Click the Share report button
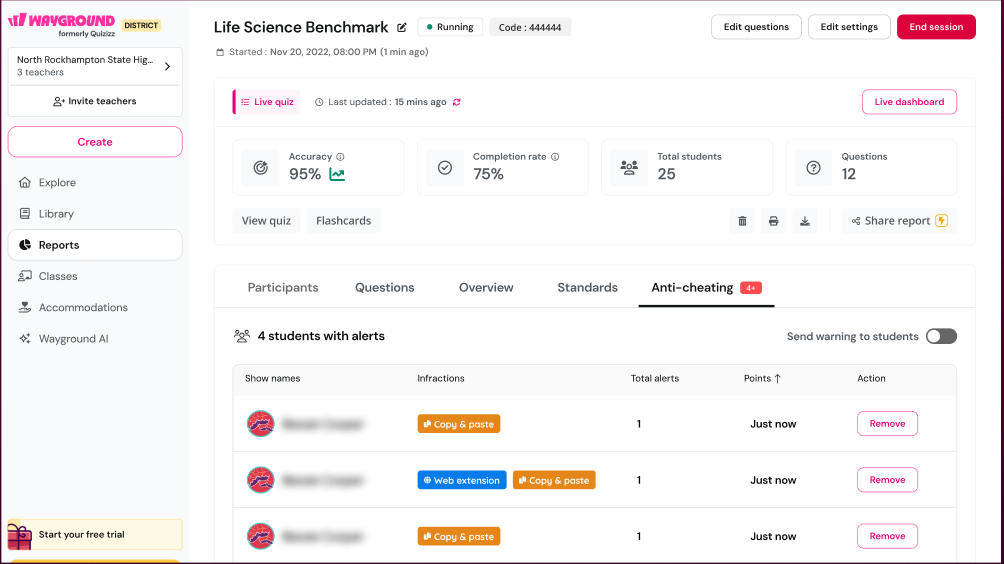This screenshot has width=1004, height=564. [x=898, y=221]
